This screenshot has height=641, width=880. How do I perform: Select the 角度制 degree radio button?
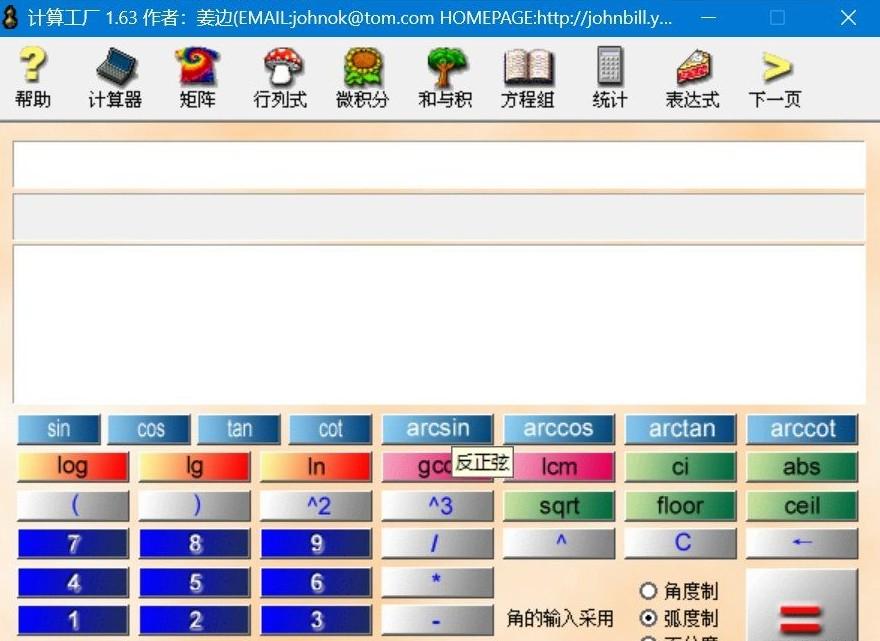point(649,591)
